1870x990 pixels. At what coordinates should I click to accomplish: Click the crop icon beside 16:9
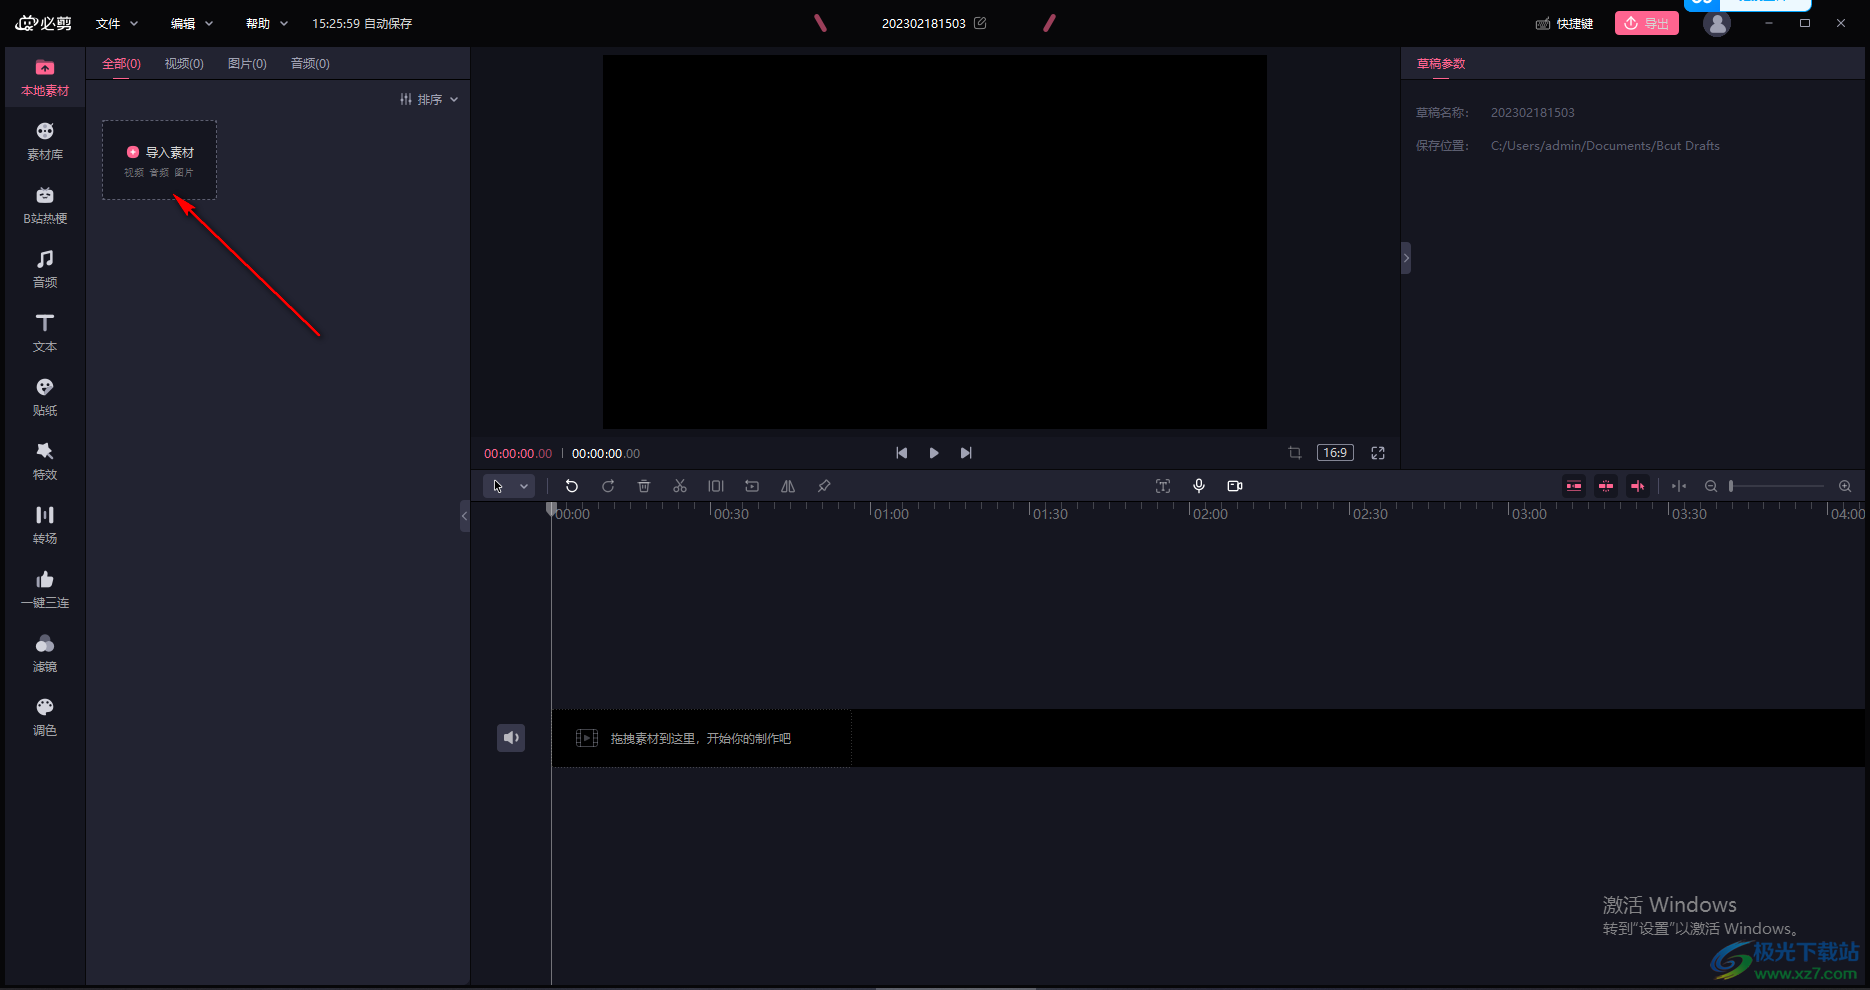1295,453
